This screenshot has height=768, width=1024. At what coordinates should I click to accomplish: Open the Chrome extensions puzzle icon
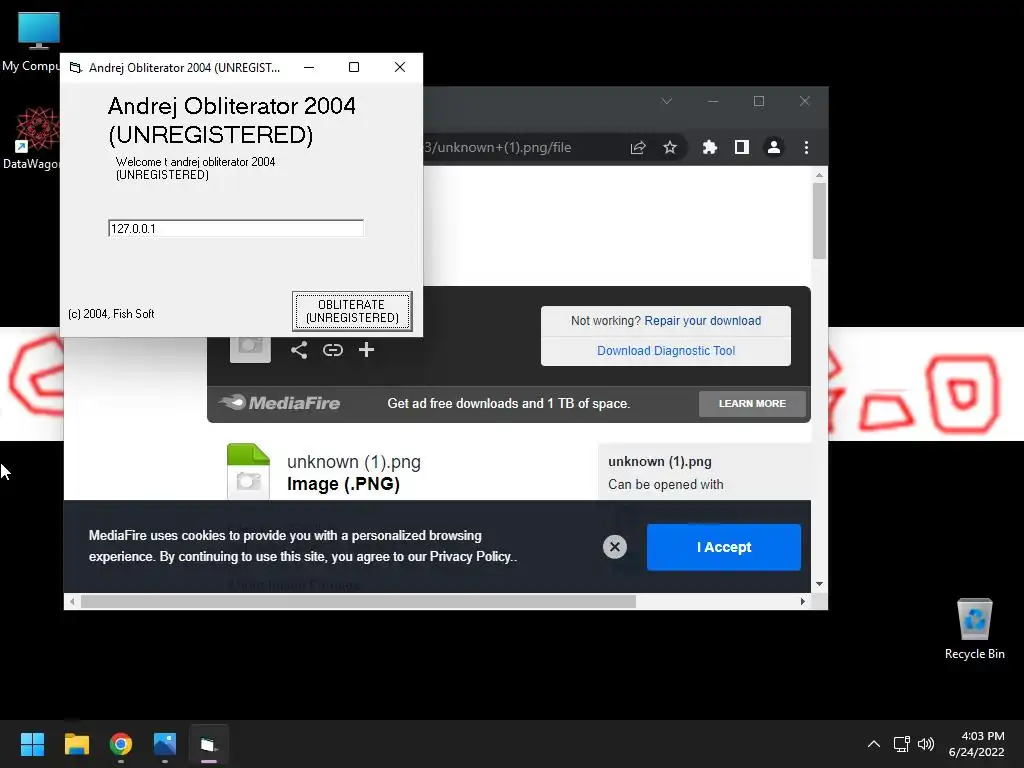pos(710,148)
